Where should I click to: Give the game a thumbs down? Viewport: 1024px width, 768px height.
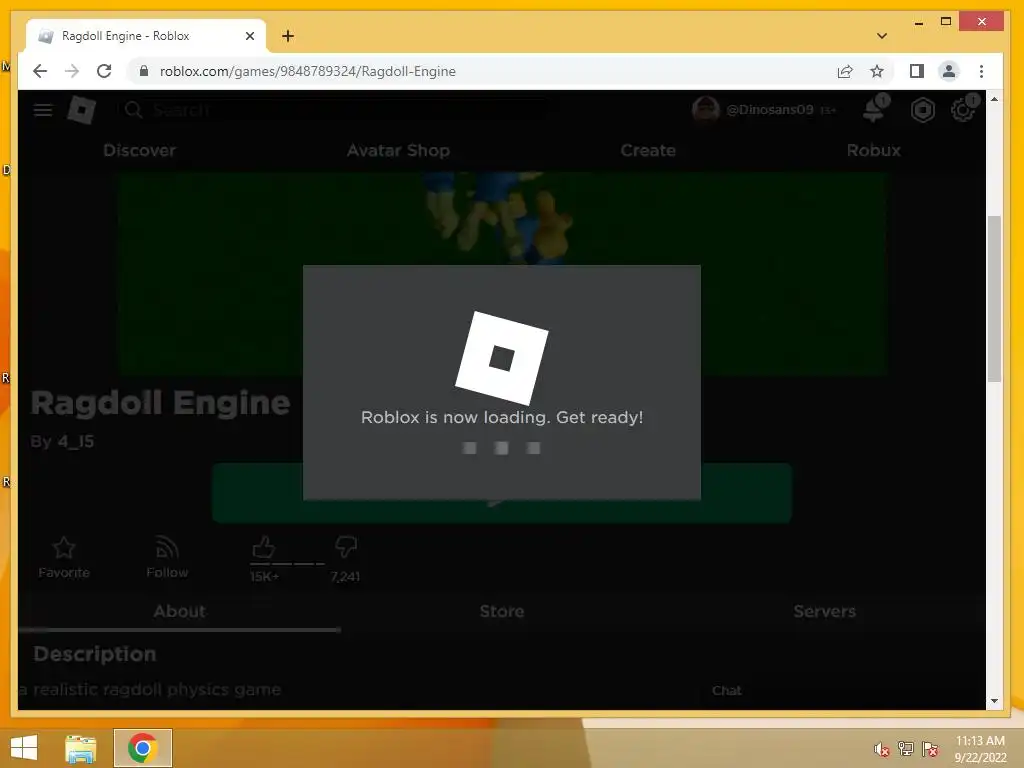click(345, 547)
